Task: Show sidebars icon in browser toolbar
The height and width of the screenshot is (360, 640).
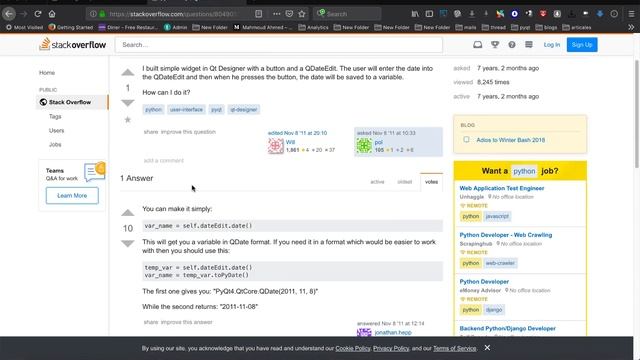Action: point(429,14)
